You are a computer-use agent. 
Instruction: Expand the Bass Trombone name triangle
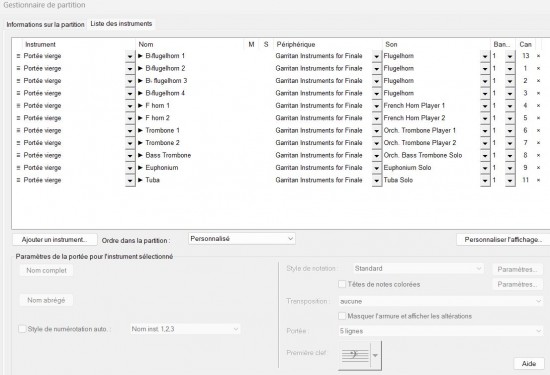tap(140, 155)
